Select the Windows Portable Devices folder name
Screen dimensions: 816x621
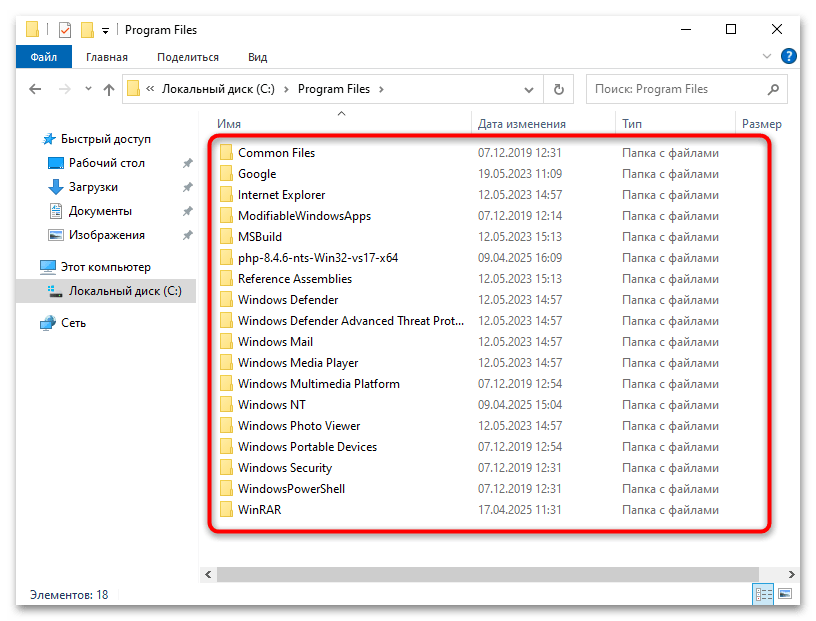point(307,447)
